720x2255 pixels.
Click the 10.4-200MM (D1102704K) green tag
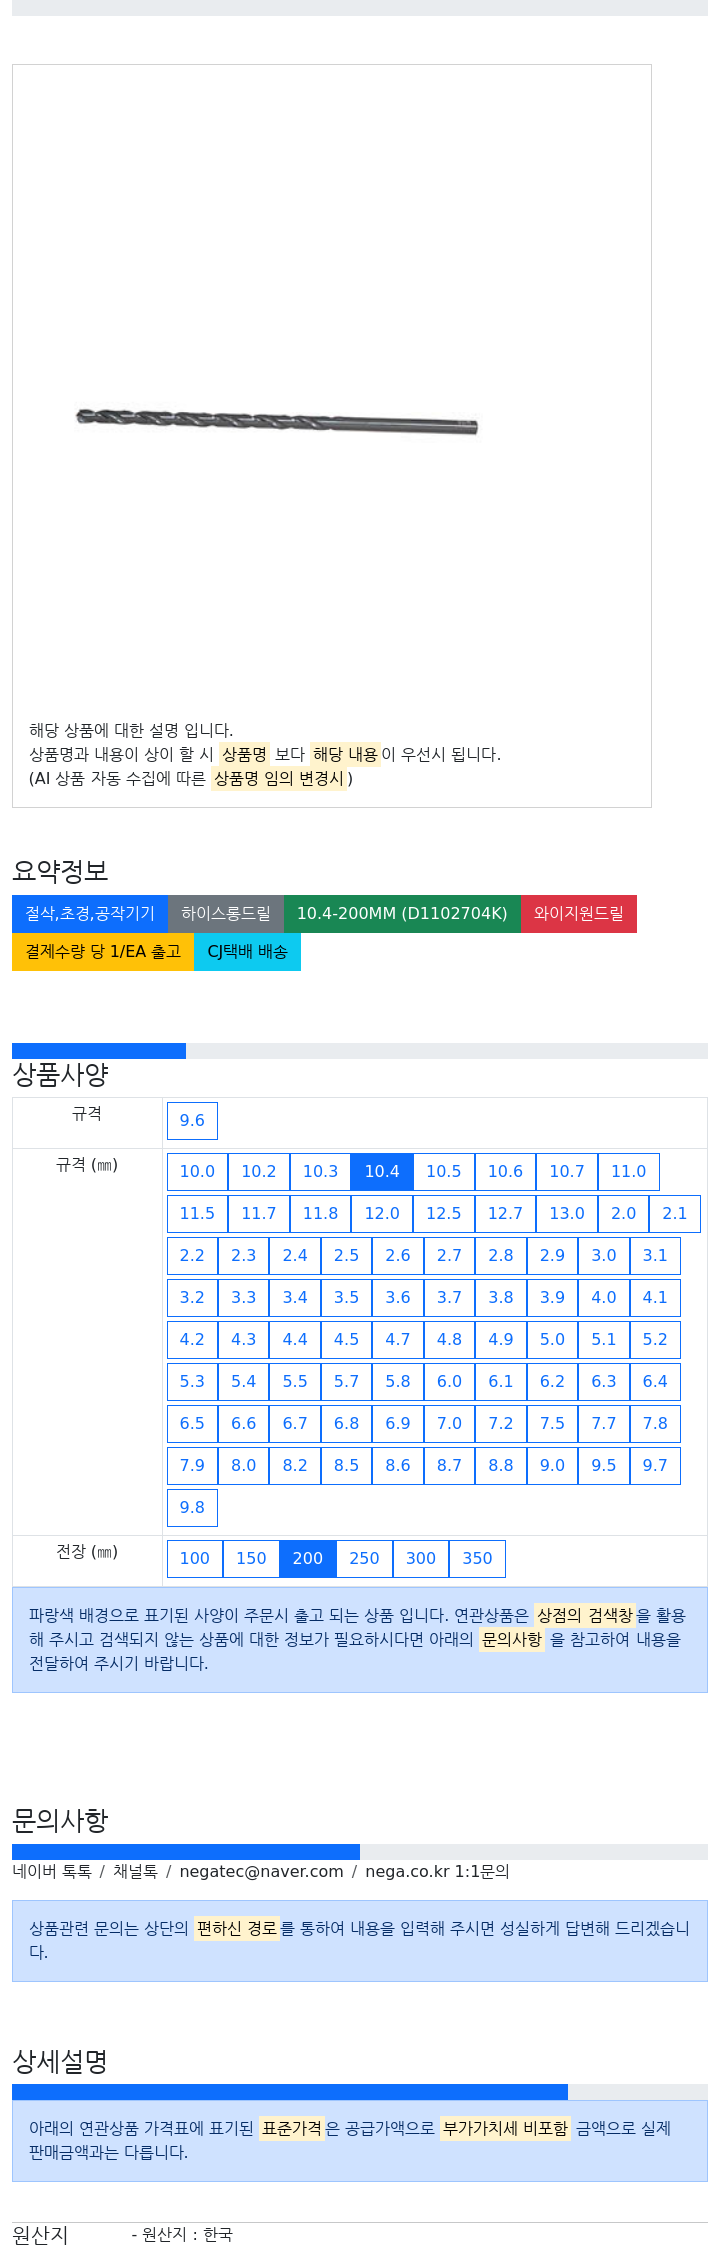point(402,913)
